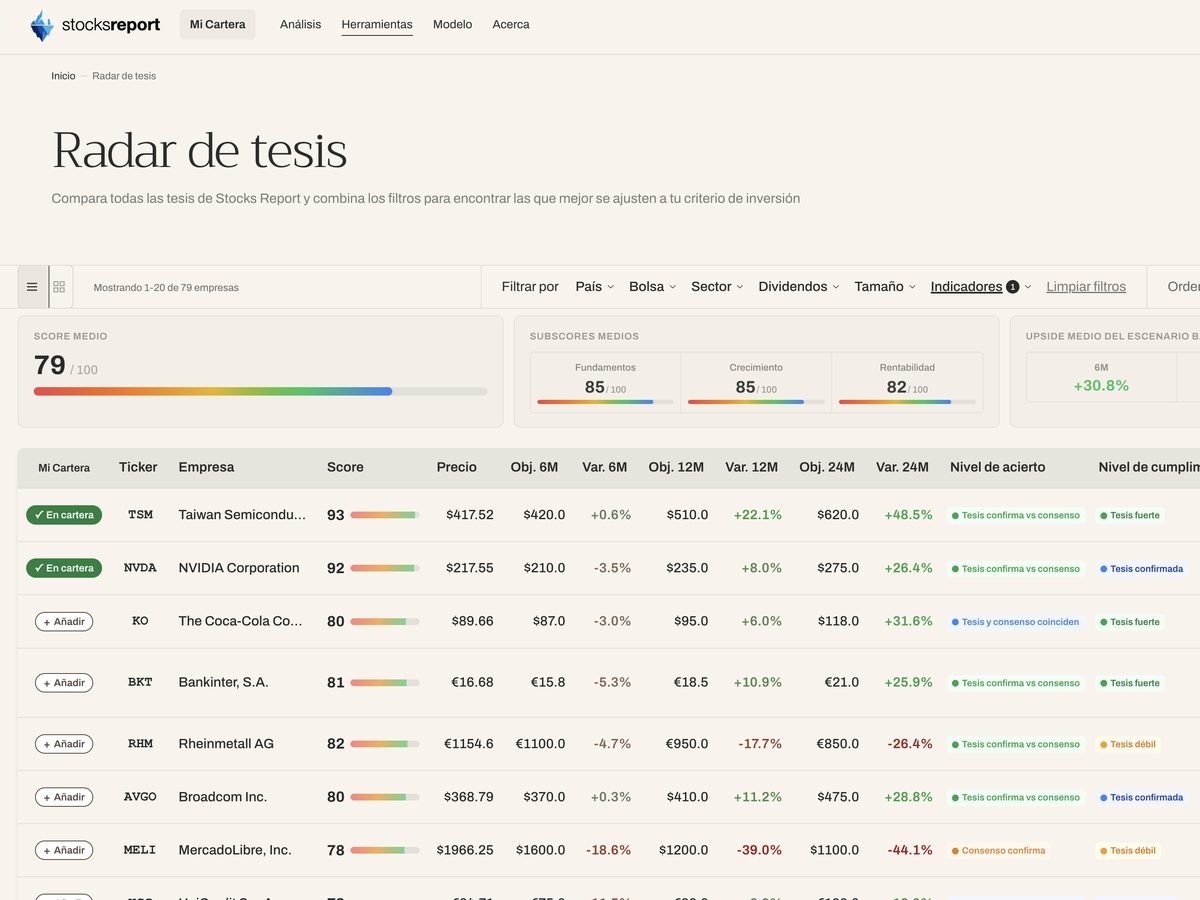Image resolution: width=1200 pixels, height=900 pixels.
Task: Expand the País filter dropdown
Action: (x=595, y=287)
